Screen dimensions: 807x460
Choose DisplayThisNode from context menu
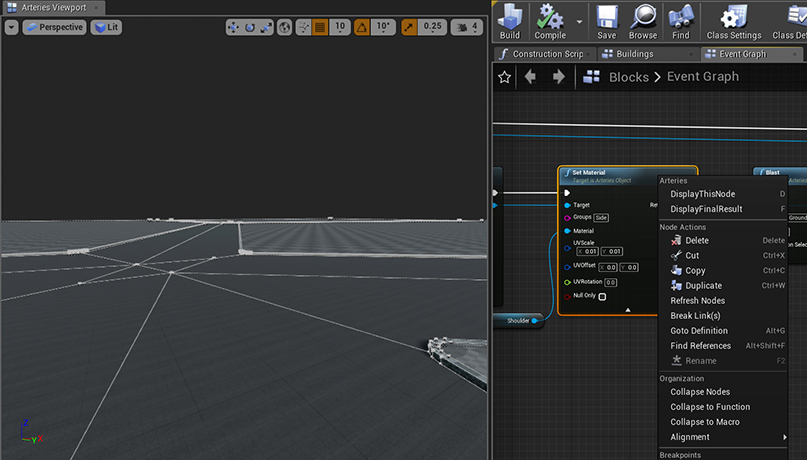click(x=723, y=194)
